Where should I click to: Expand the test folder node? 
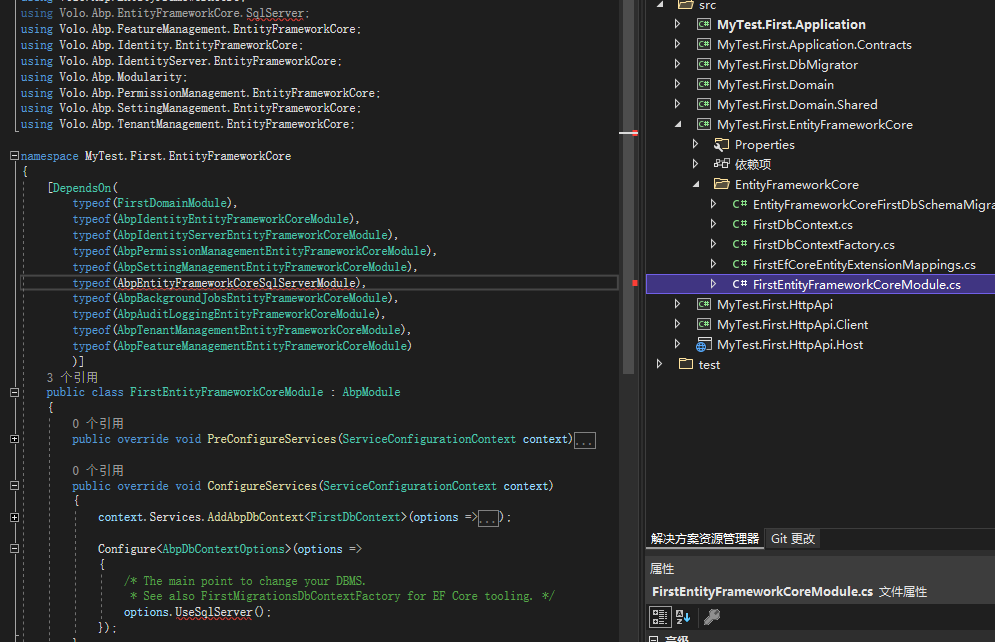[x=659, y=364]
